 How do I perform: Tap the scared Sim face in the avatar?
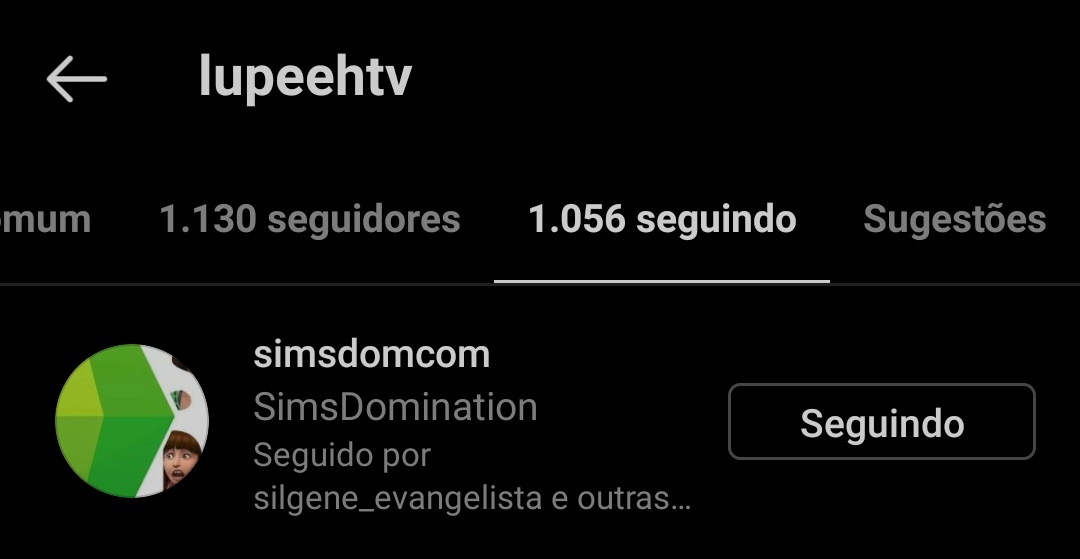tap(181, 458)
